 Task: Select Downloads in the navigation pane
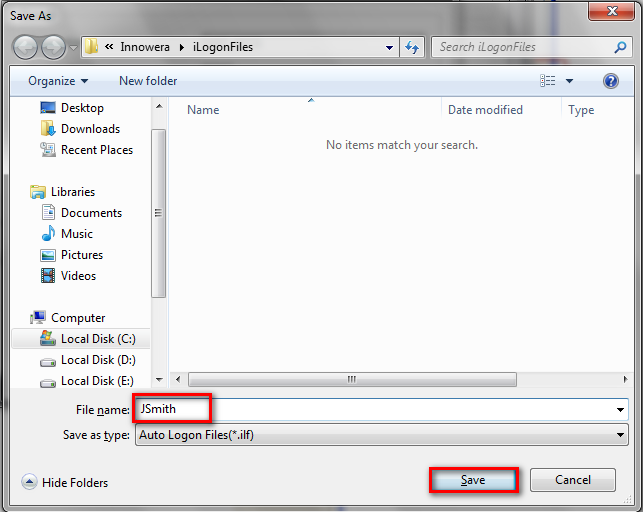coord(90,129)
